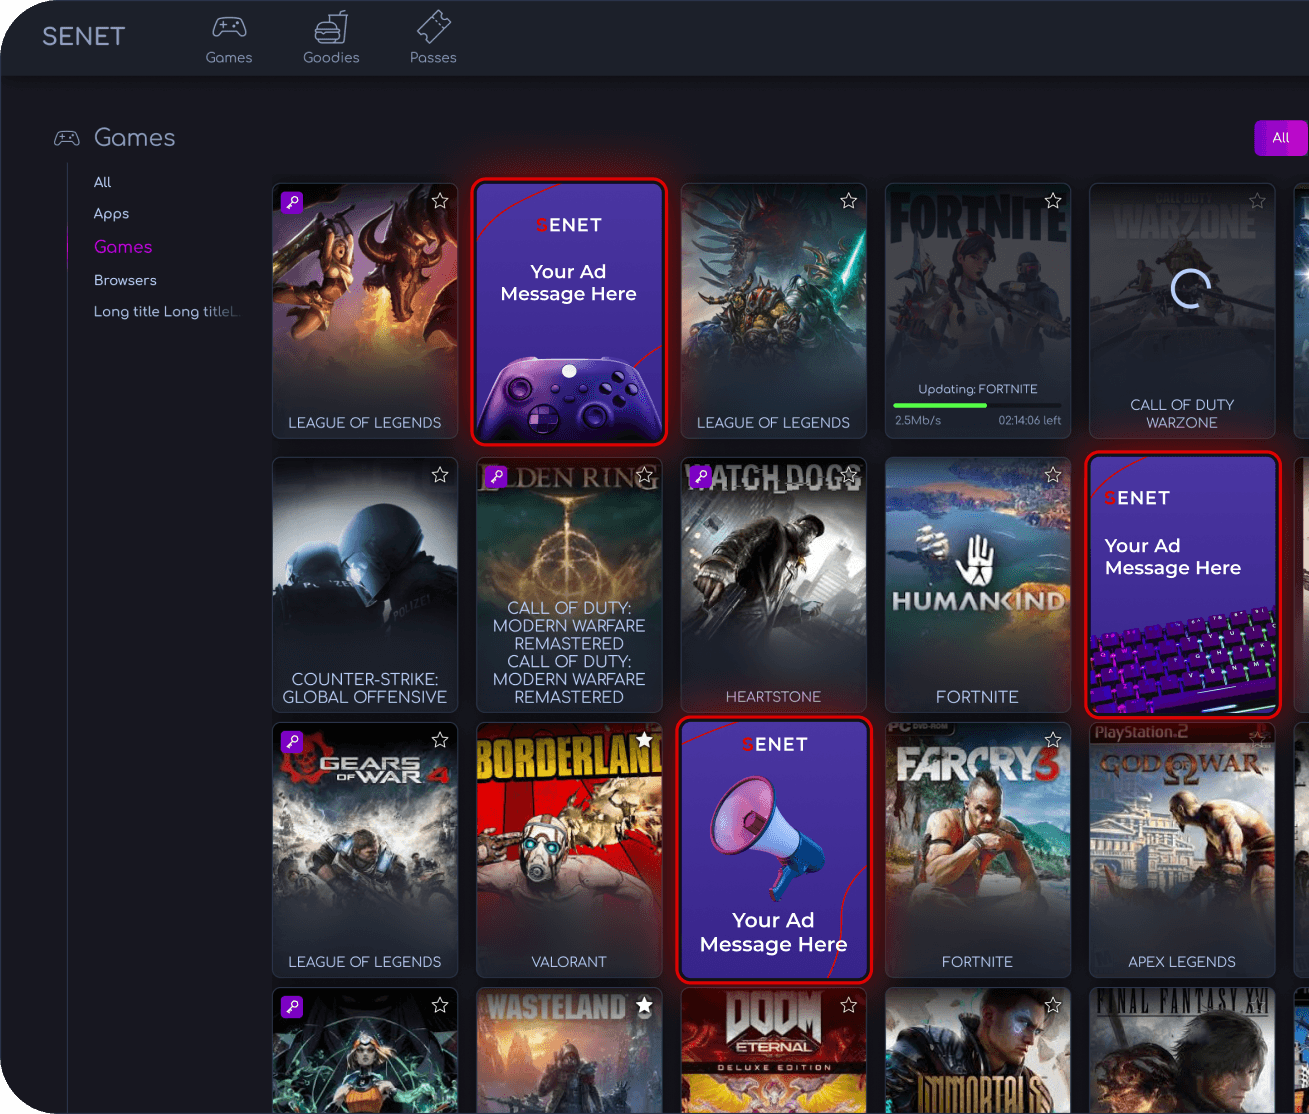
Task: Toggle the star on the Elden Ring card
Action: (x=645, y=475)
